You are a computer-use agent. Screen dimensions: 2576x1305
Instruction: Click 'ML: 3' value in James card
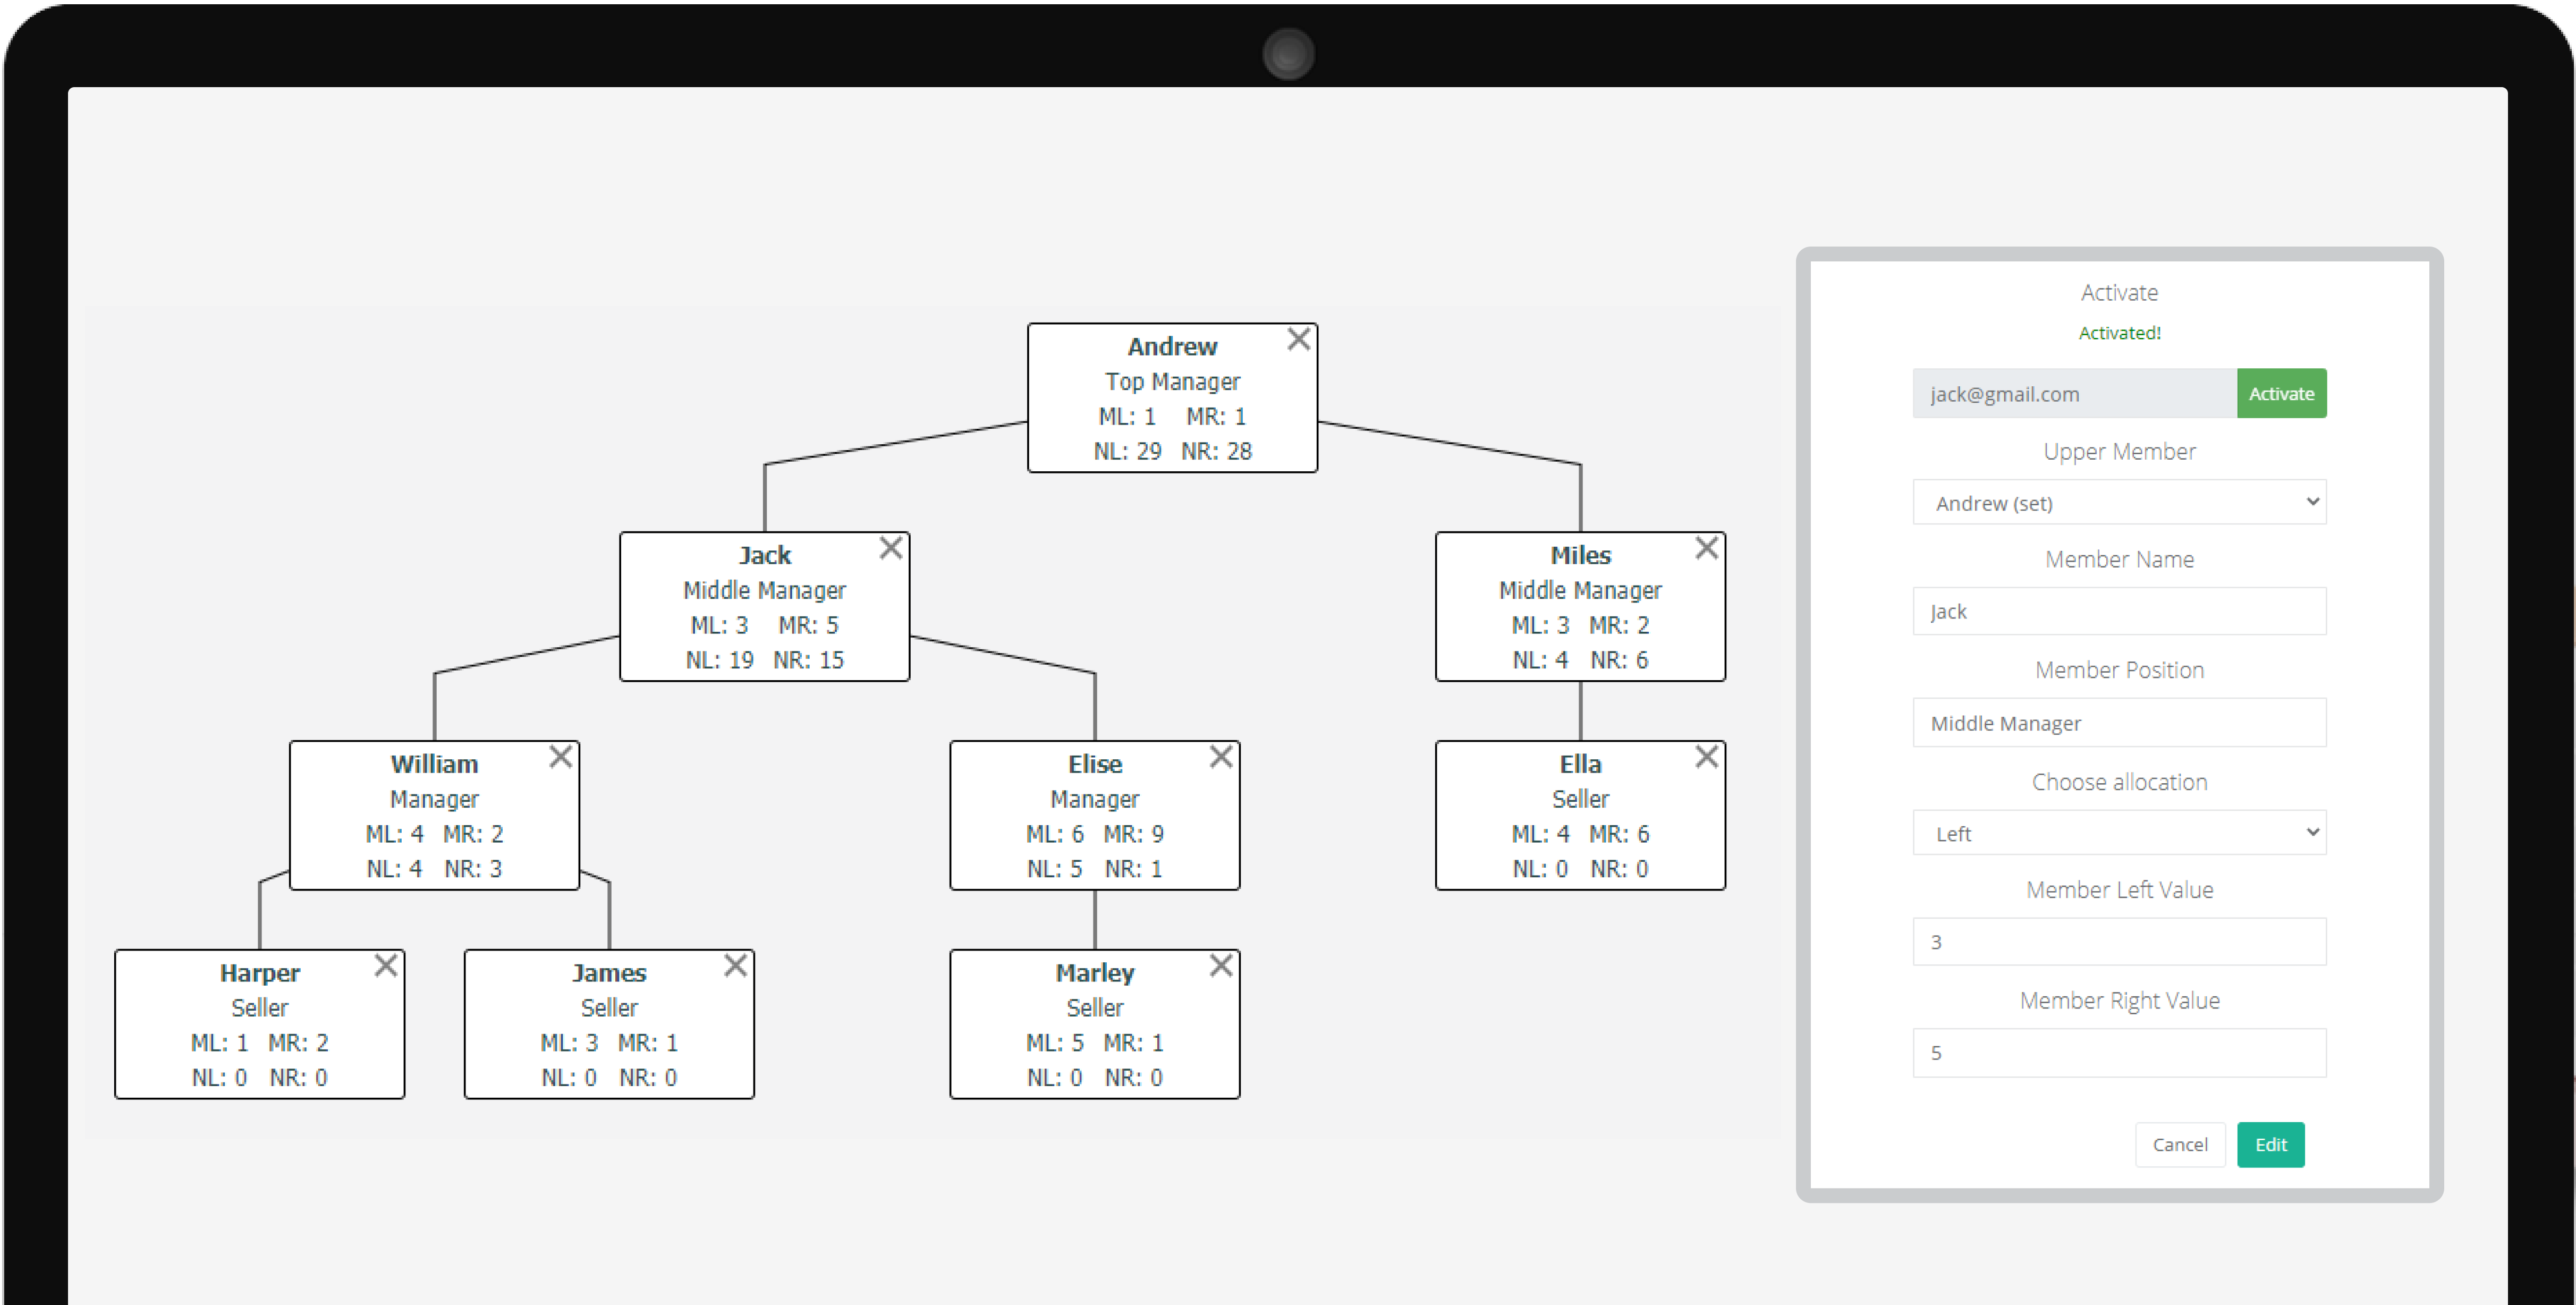(569, 1043)
